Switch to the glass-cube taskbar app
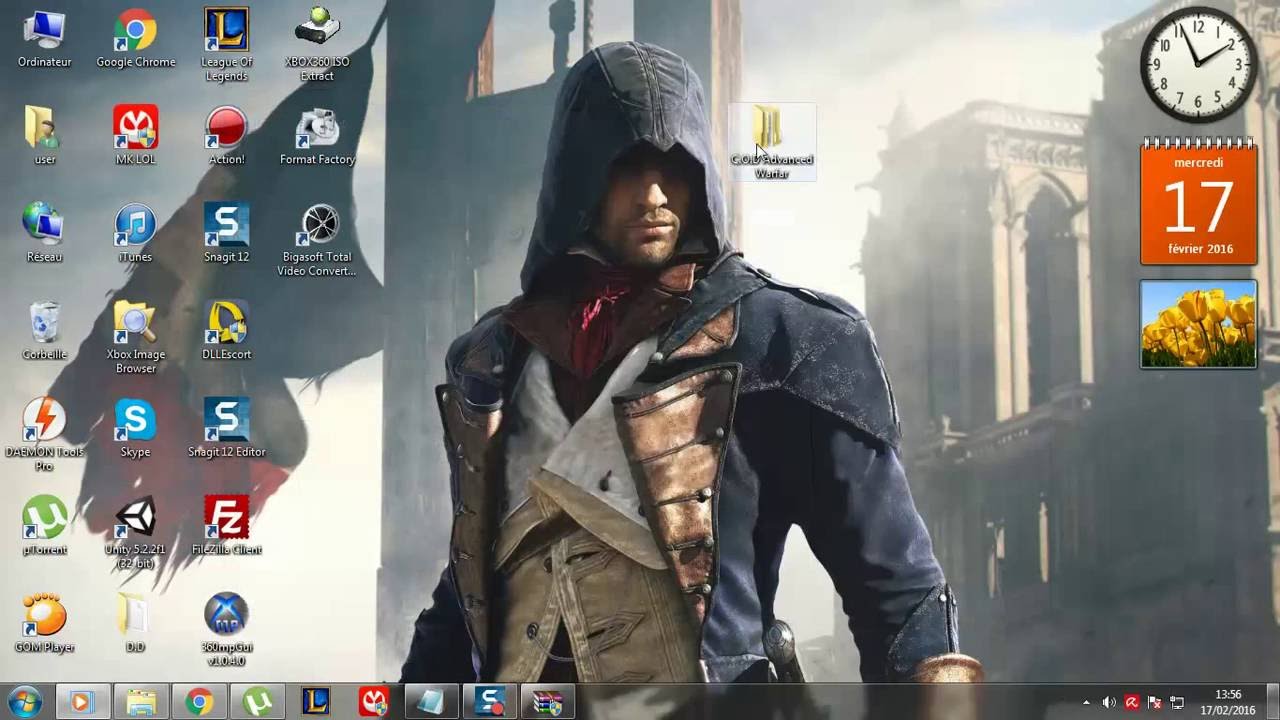Screen dimensions: 1280x720 point(432,703)
